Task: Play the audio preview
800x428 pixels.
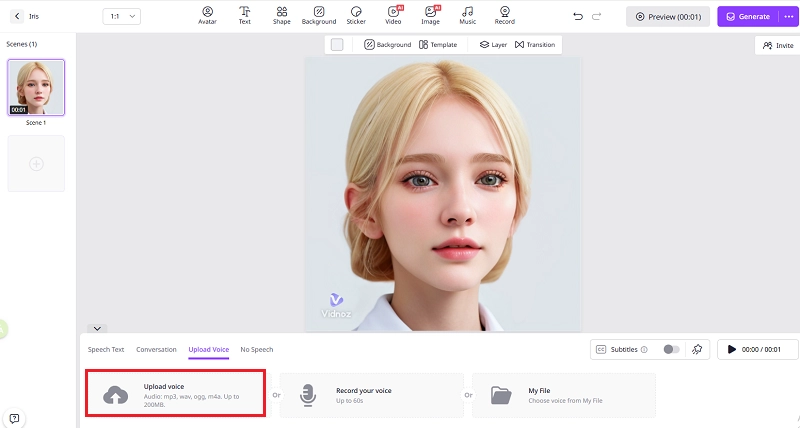Action: (732, 349)
